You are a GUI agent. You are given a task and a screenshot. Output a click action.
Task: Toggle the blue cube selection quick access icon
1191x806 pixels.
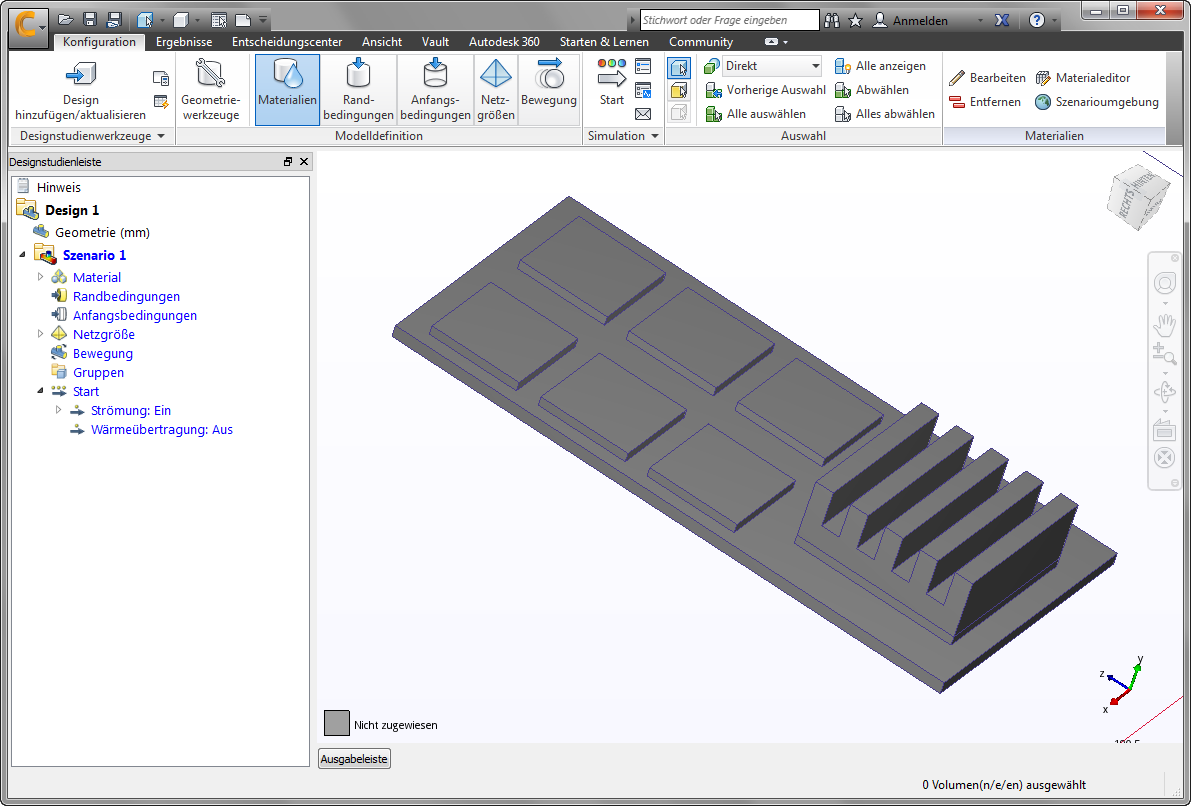coord(145,21)
